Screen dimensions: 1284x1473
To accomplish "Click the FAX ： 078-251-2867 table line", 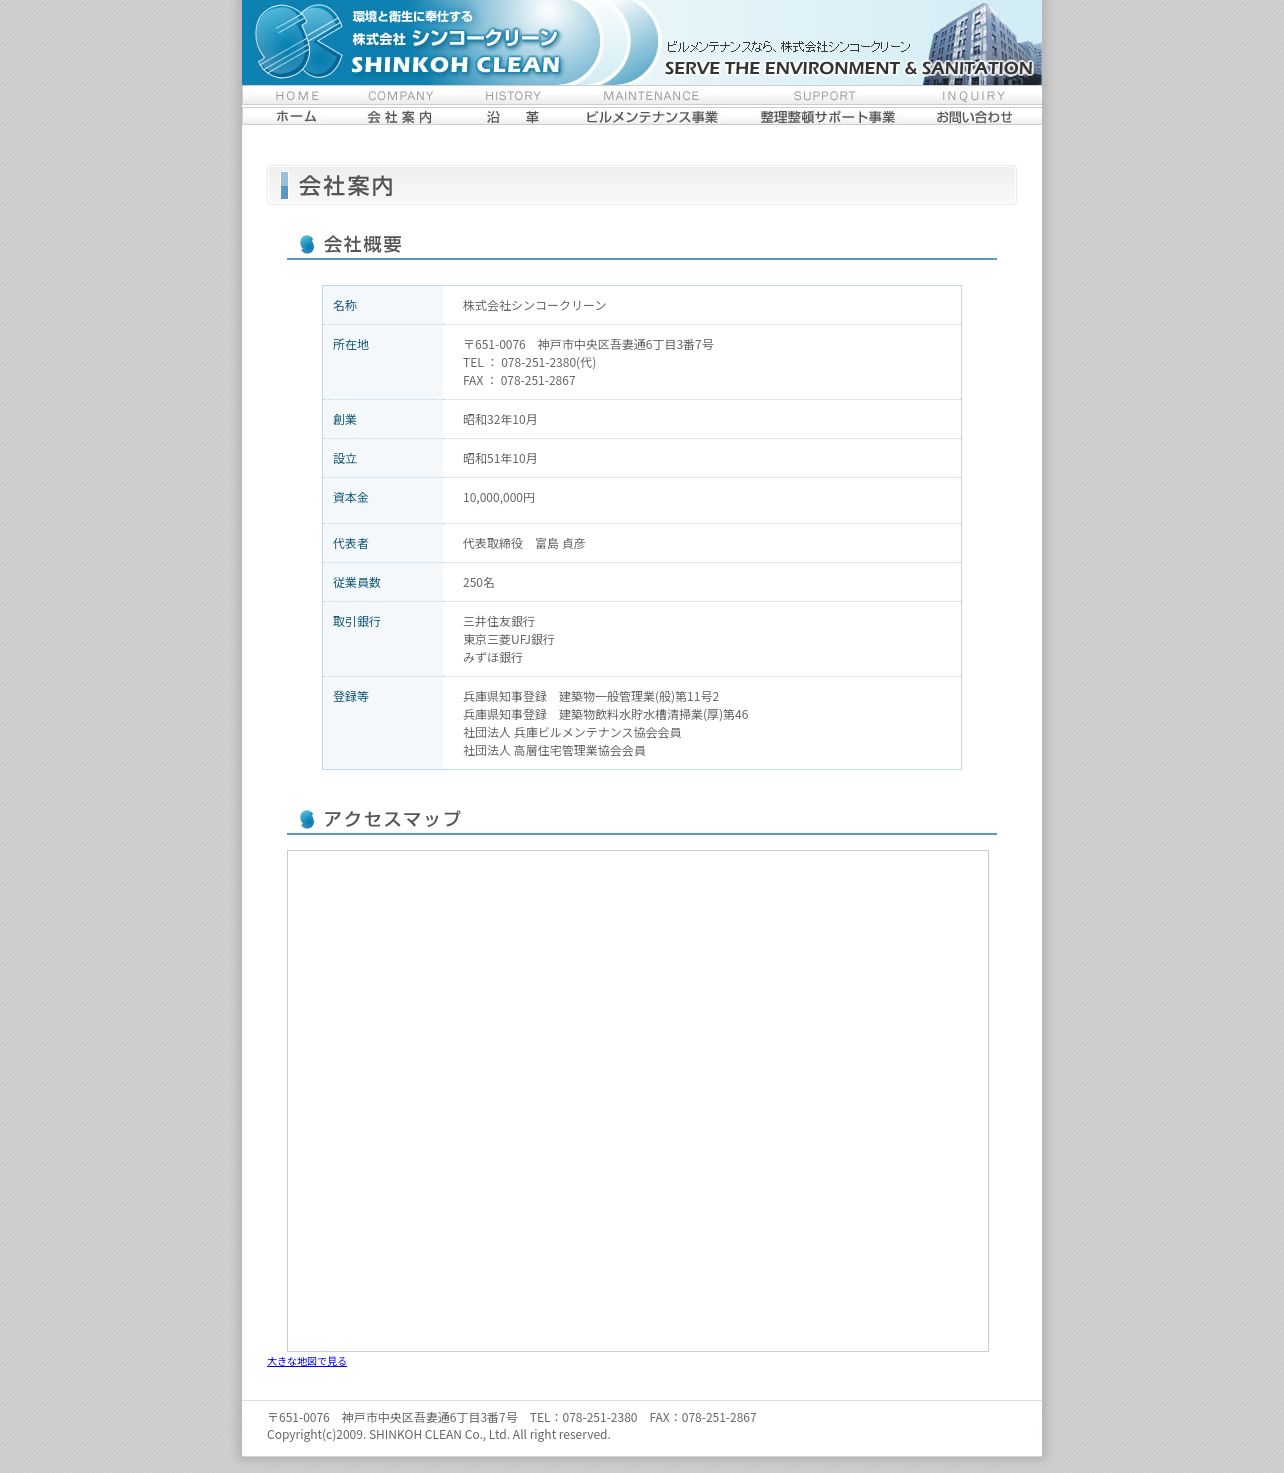I will [519, 380].
